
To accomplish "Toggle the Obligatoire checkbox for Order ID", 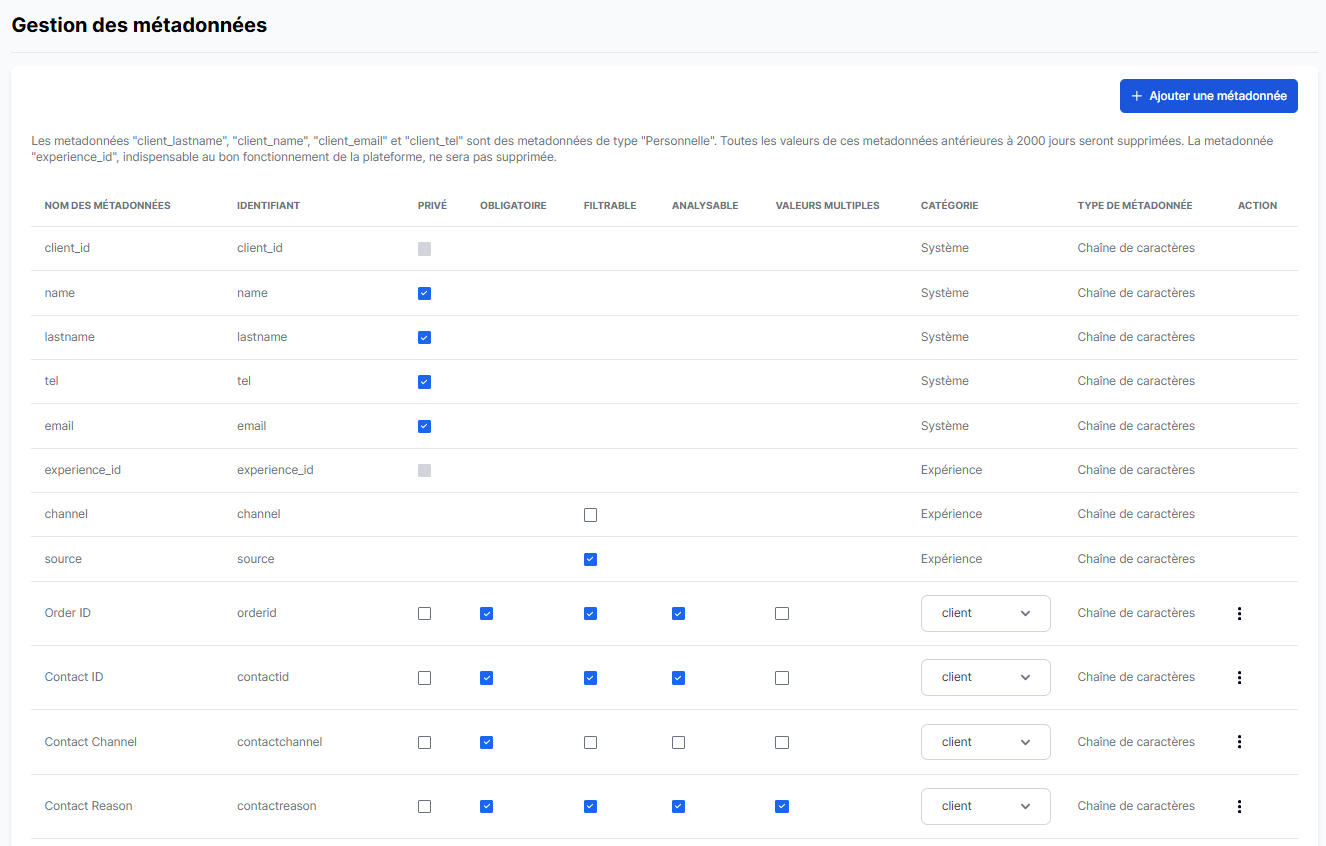I will point(486,613).
